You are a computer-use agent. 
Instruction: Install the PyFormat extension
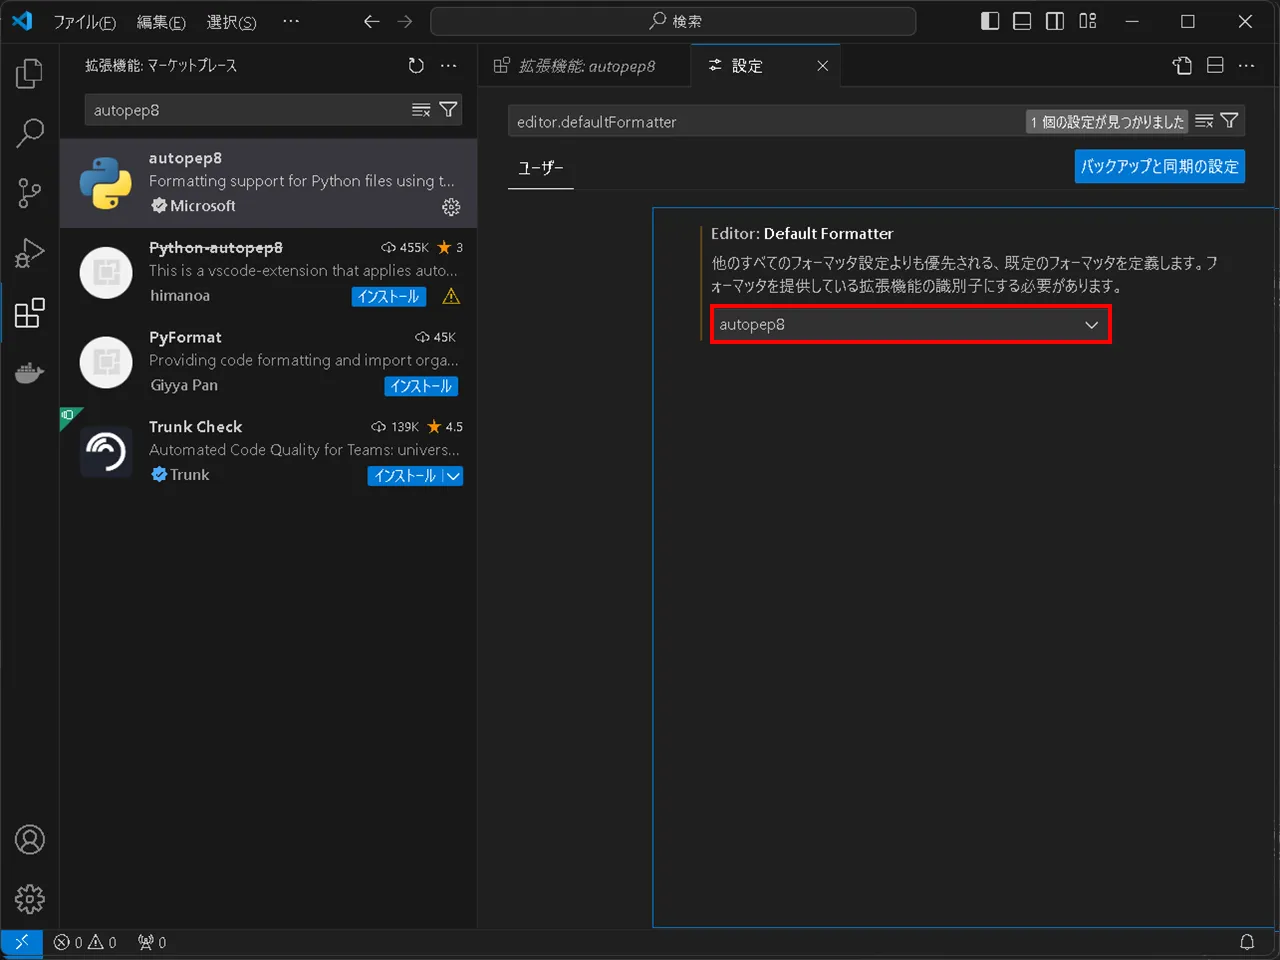[421, 386]
